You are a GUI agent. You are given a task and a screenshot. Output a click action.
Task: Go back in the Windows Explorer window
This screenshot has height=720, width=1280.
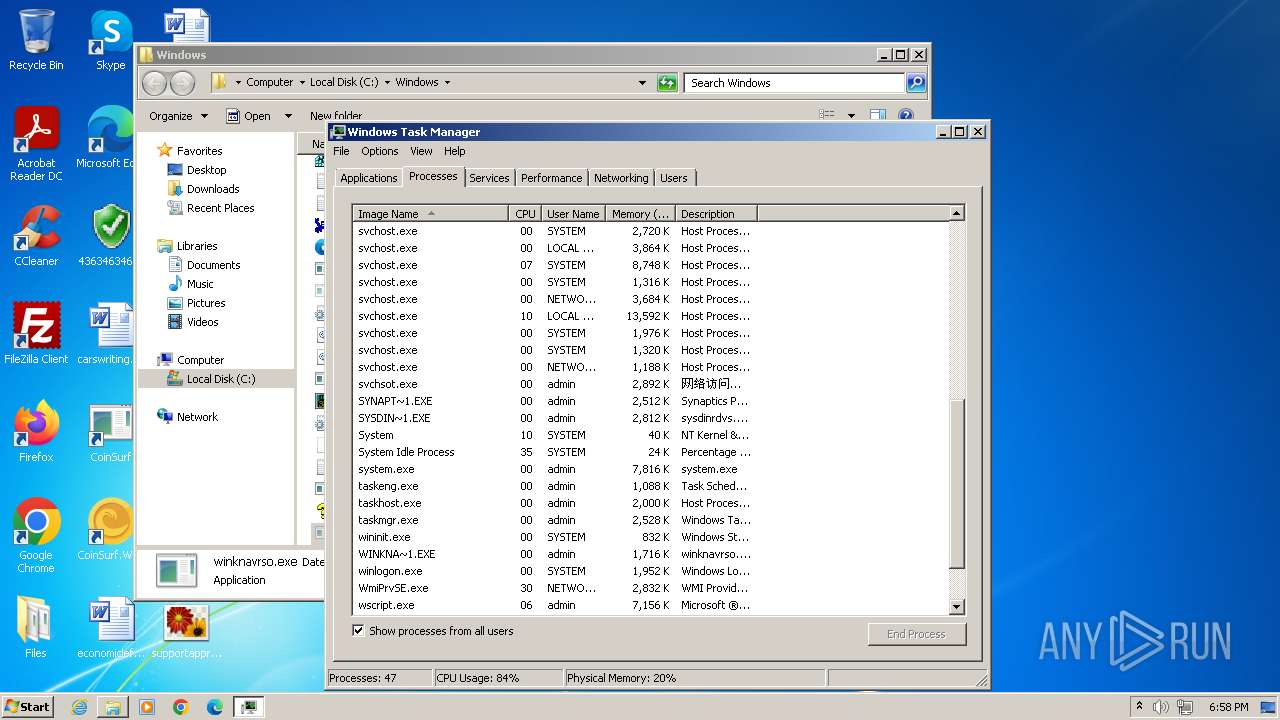point(154,83)
